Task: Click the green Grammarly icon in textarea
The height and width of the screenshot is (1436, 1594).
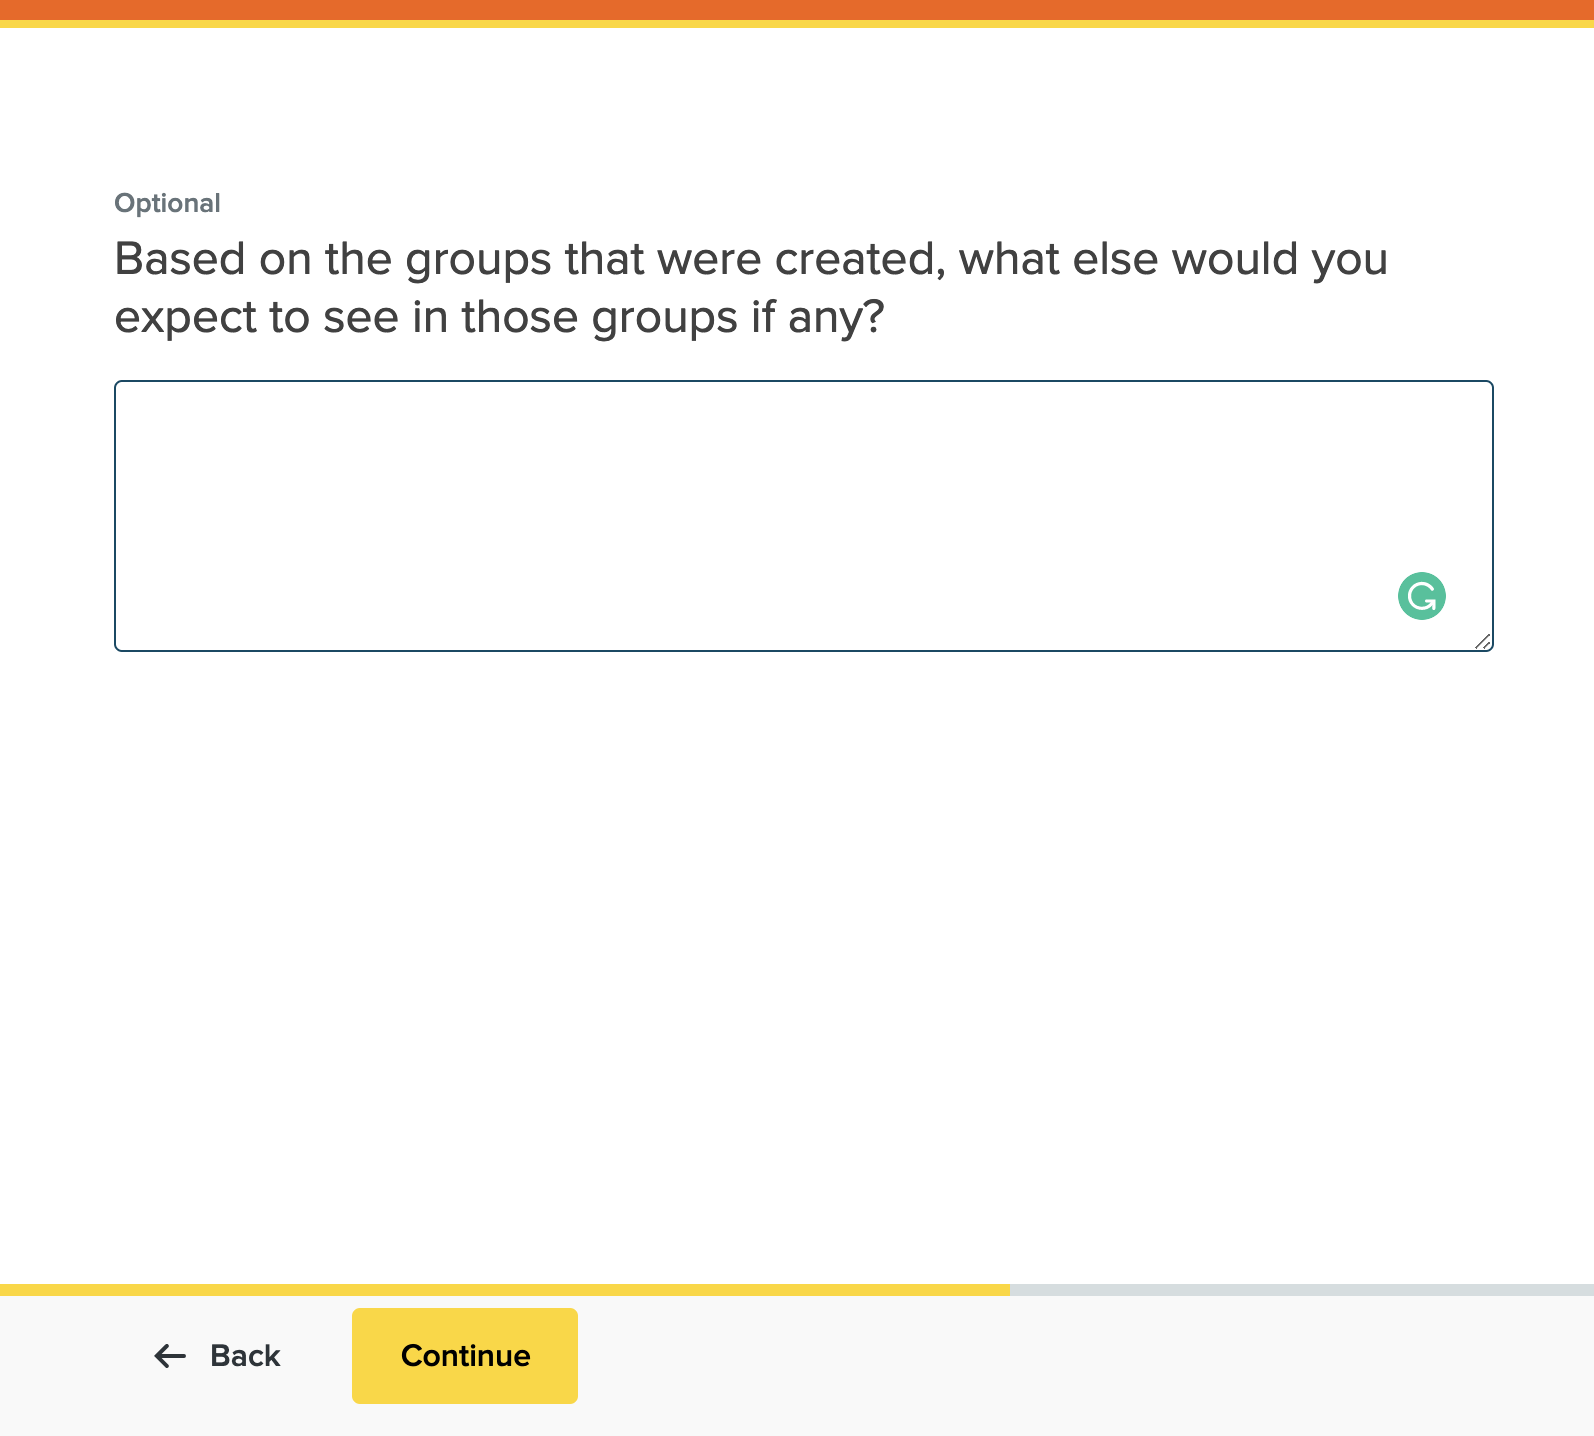Action: (1421, 596)
